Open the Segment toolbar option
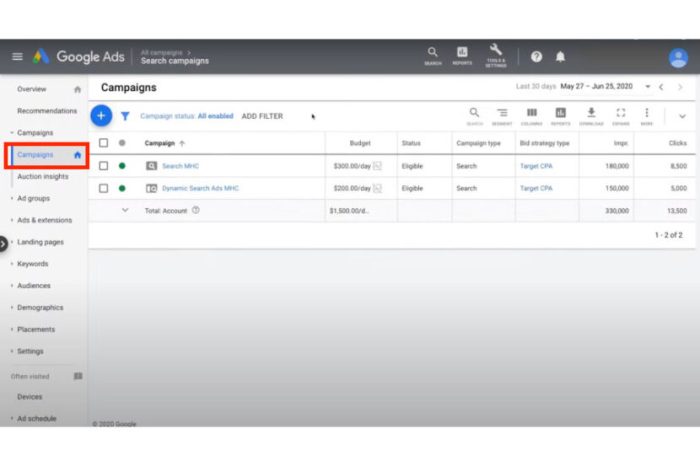 click(502, 116)
